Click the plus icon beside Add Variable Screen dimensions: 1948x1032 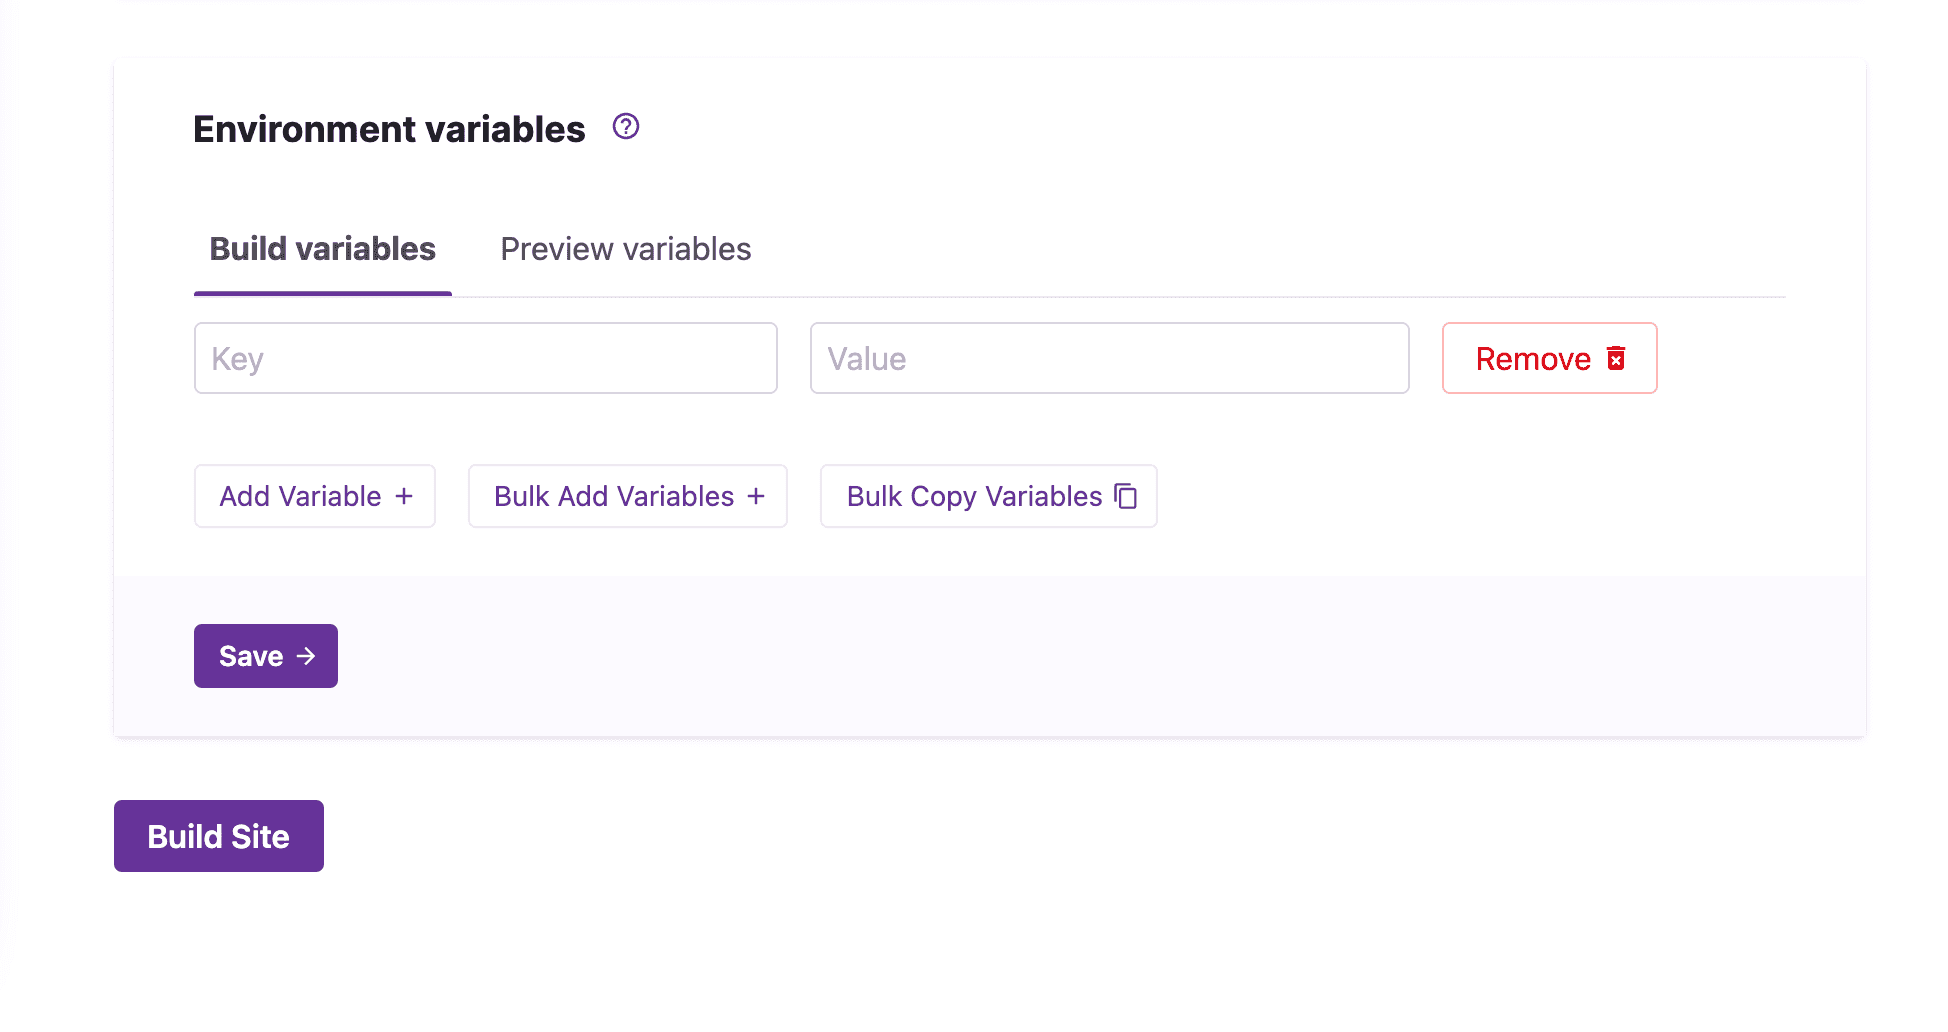pyautogui.click(x=404, y=496)
